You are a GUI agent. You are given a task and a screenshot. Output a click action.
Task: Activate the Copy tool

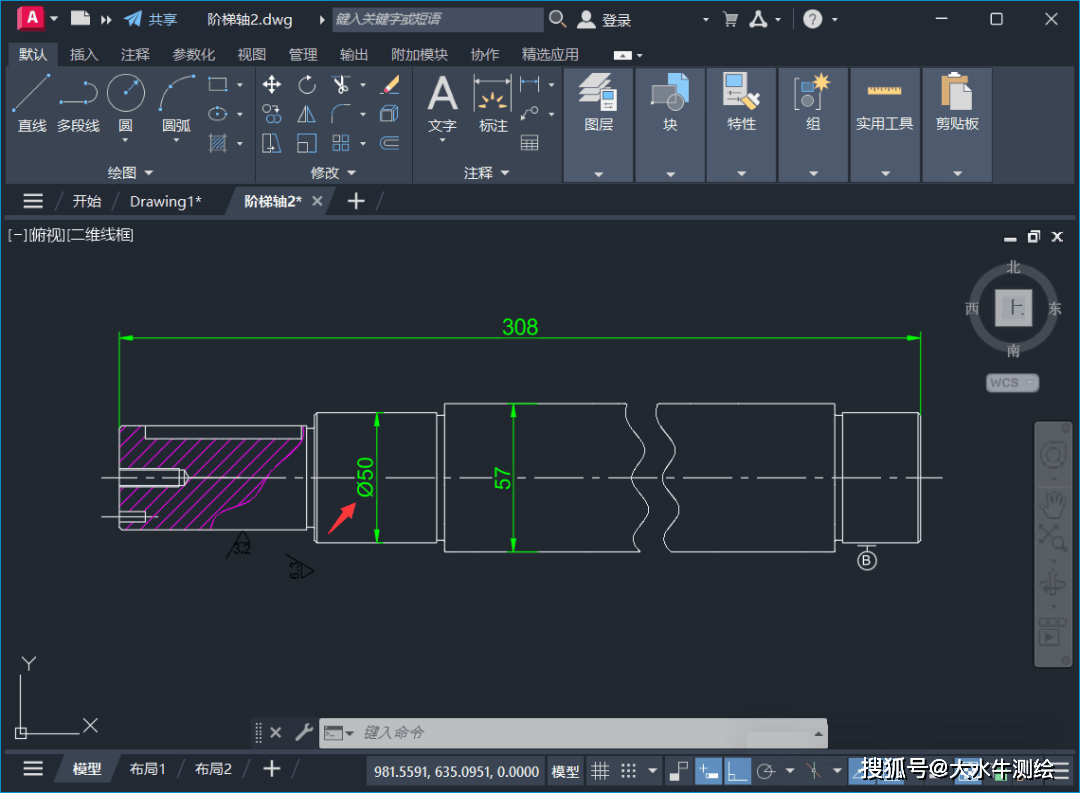(x=271, y=114)
